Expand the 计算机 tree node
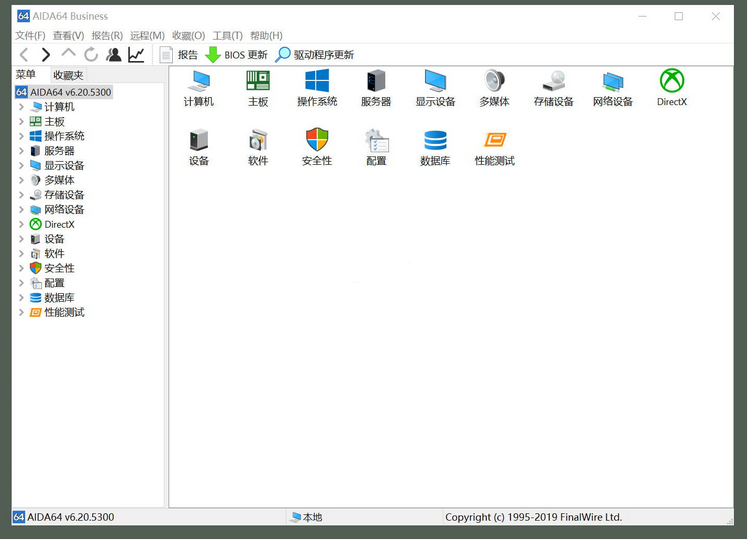Image resolution: width=748 pixels, height=541 pixels. click(21, 107)
